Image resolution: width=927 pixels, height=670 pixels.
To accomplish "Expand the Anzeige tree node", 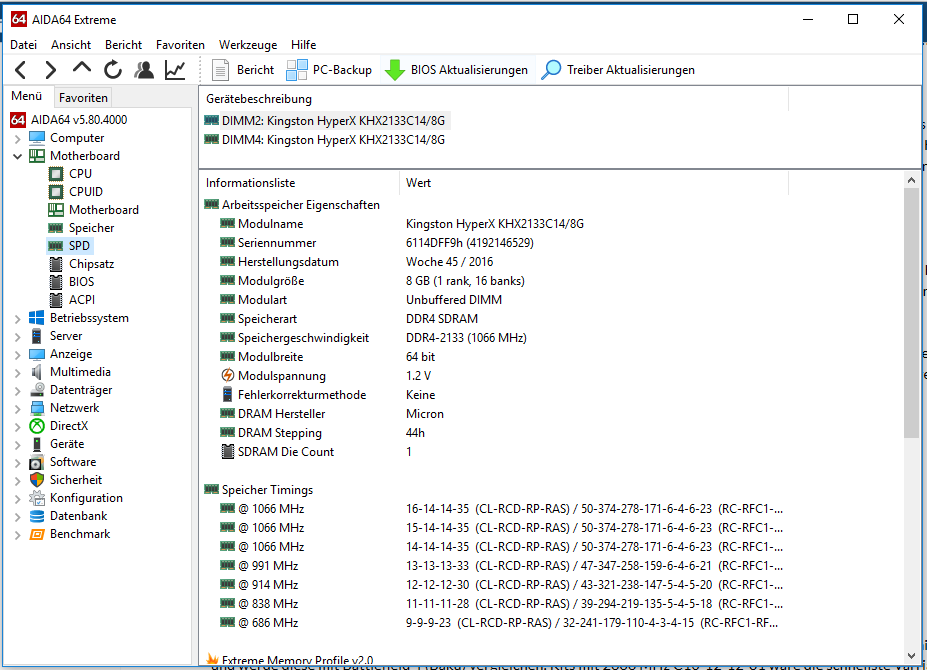I will coord(17,355).
